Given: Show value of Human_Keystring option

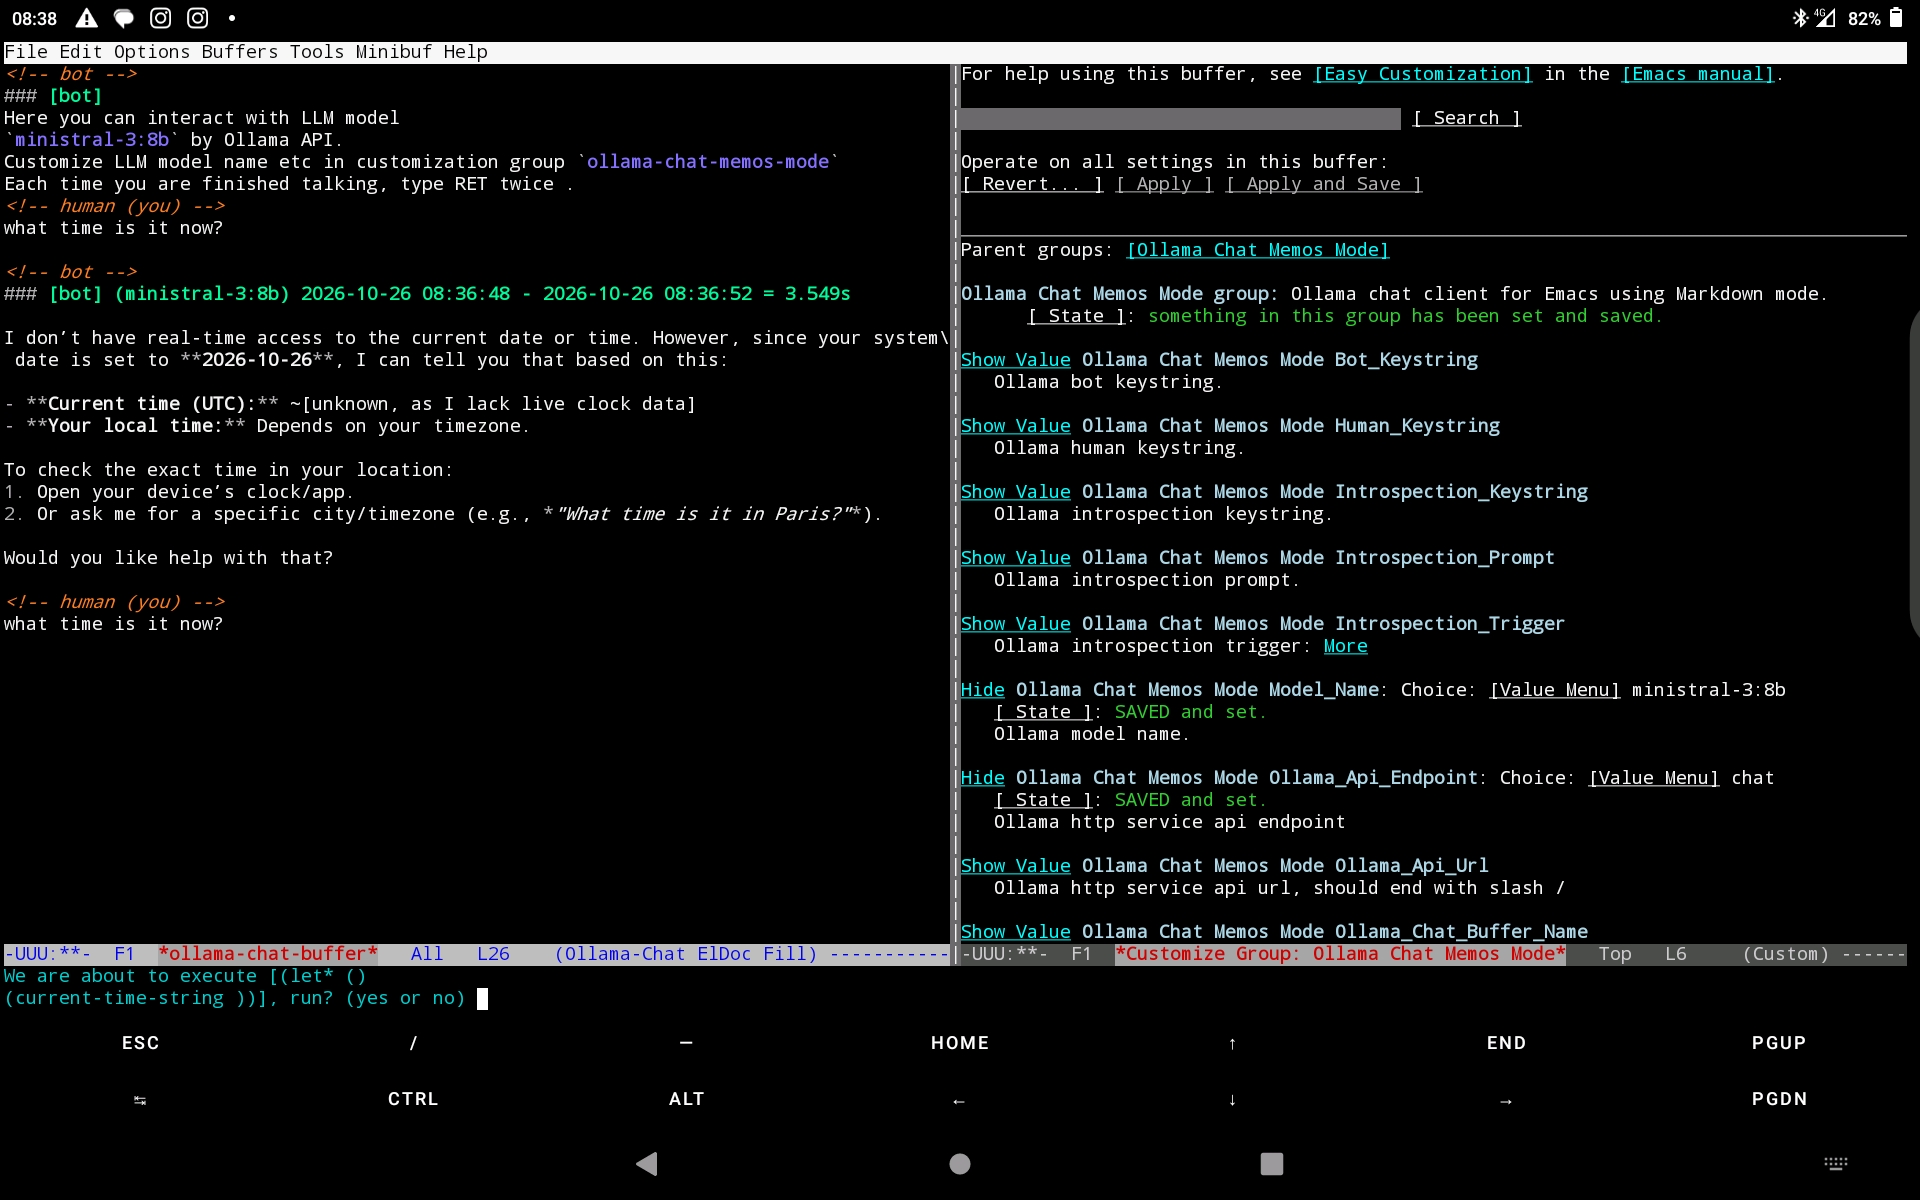Looking at the screenshot, I should [1015, 426].
